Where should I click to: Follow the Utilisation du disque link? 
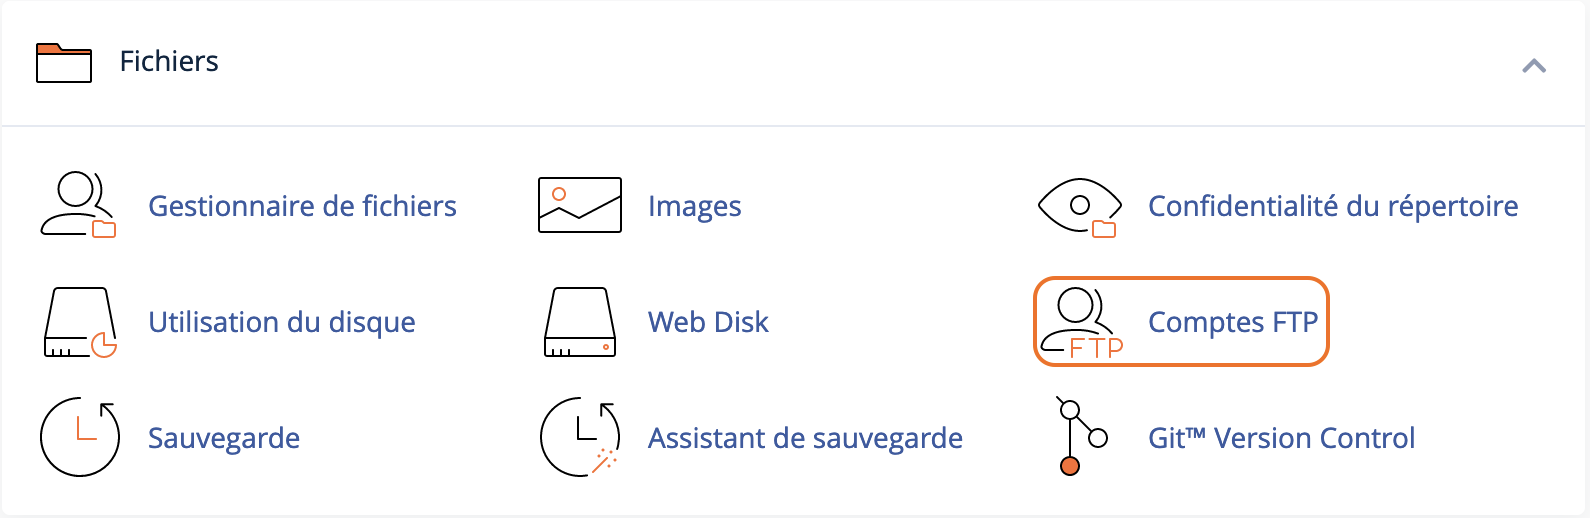(x=282, y=322)
